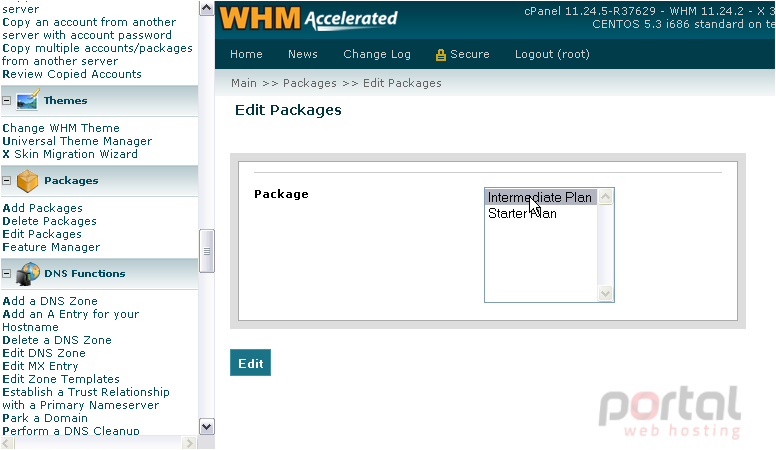Click the DNS Functions section heading
Image resolution: width=776 pixels, height=450 pixels.
(x=85, y=273)
